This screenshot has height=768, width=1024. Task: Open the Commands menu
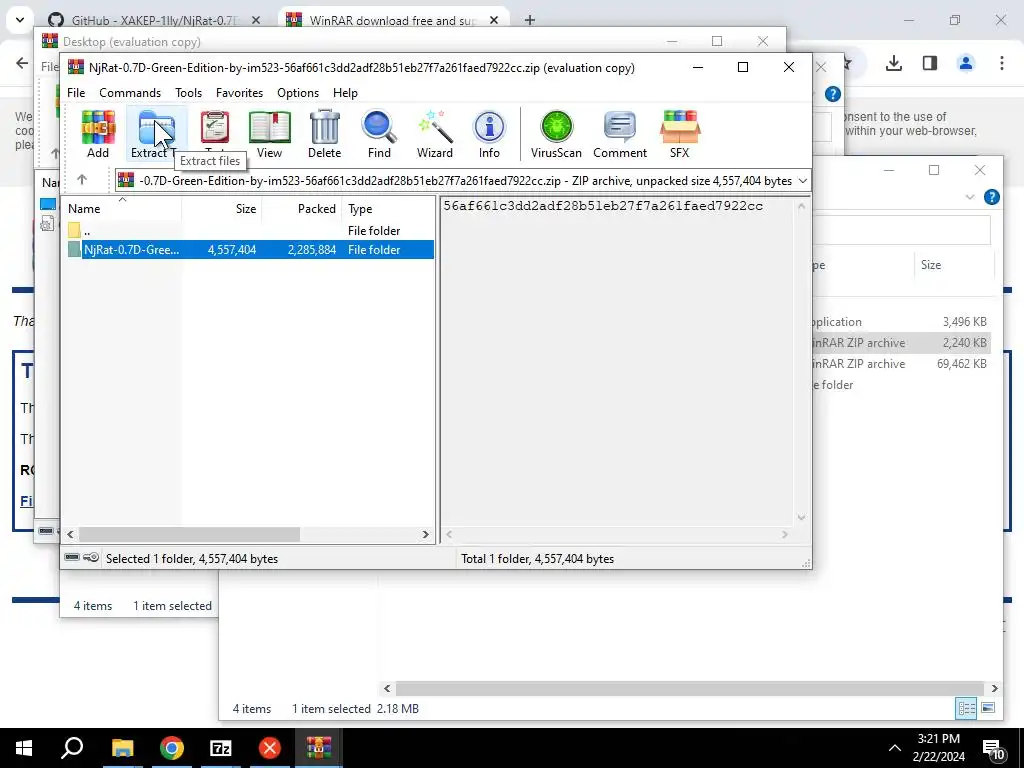130,93
